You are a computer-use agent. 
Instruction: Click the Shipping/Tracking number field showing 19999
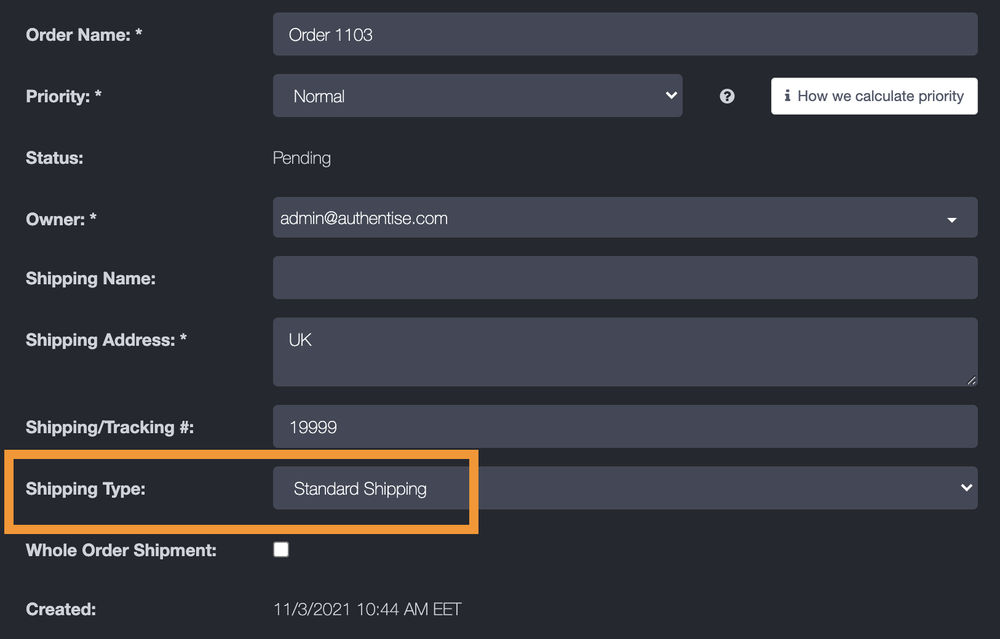click(625, 426)
